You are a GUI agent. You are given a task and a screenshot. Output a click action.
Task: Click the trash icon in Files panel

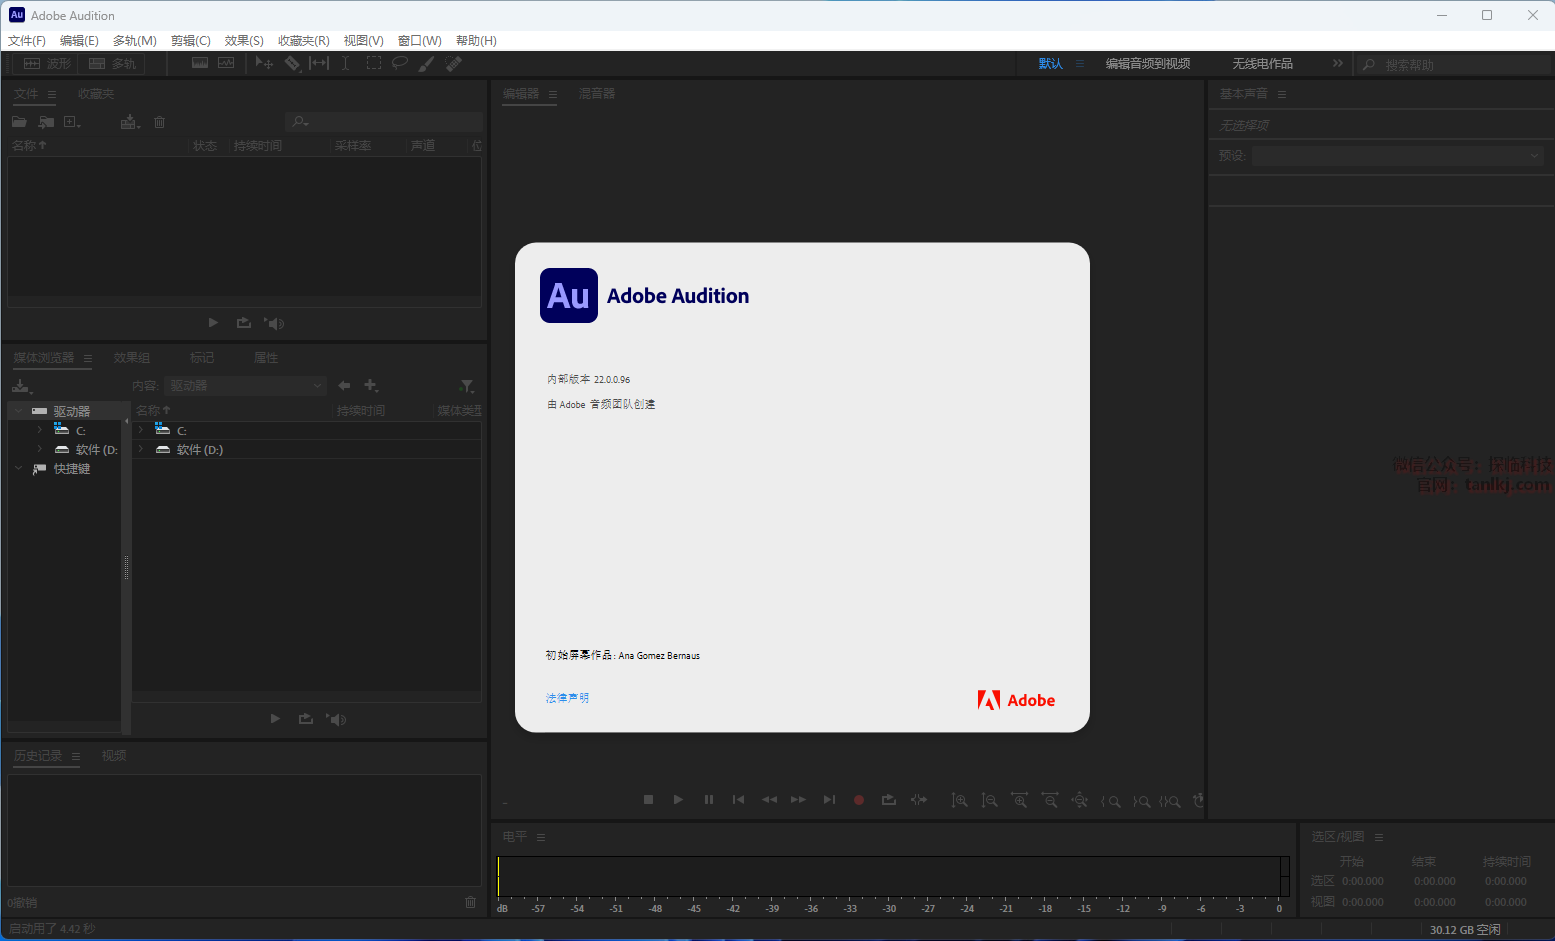point(159,122)
